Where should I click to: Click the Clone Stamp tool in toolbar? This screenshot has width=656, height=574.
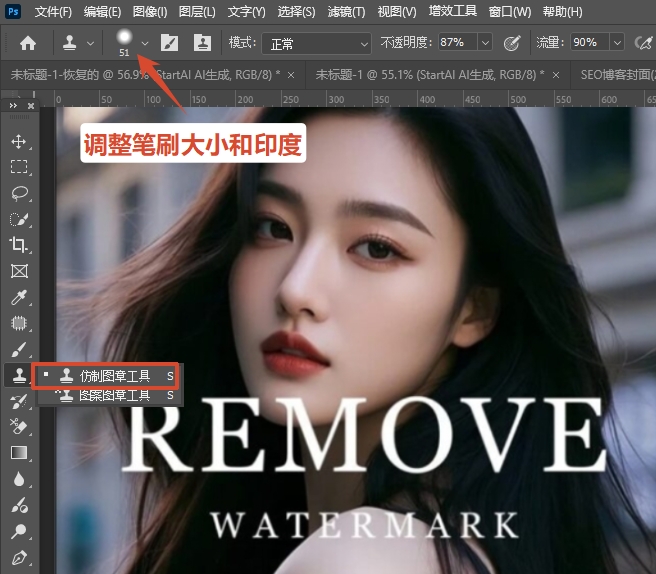(18, 375)
